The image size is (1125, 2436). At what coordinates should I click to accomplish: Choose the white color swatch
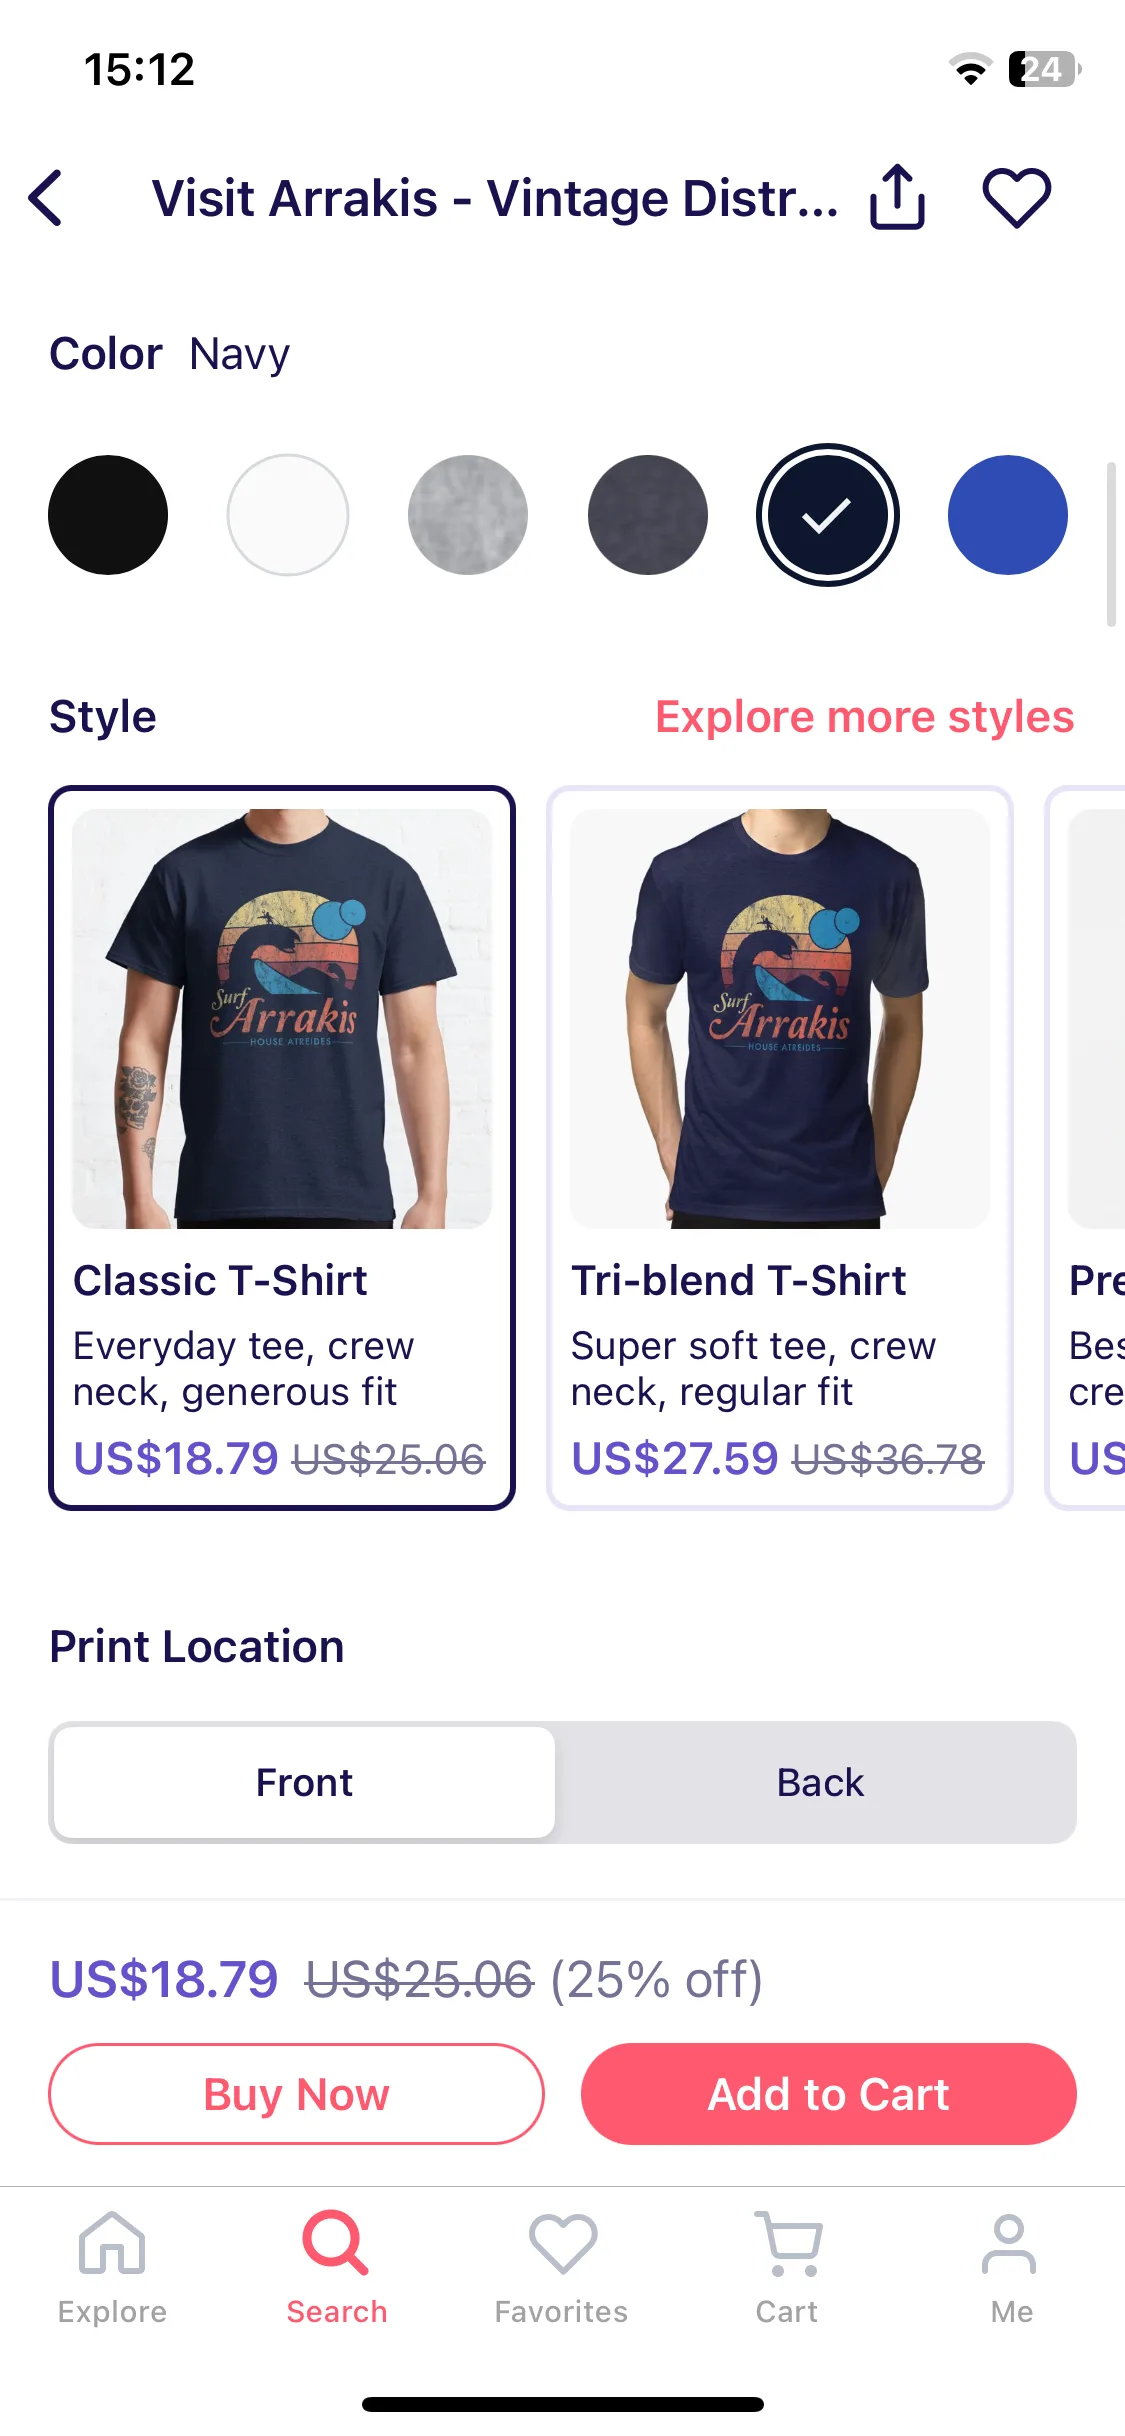point(288,515)
